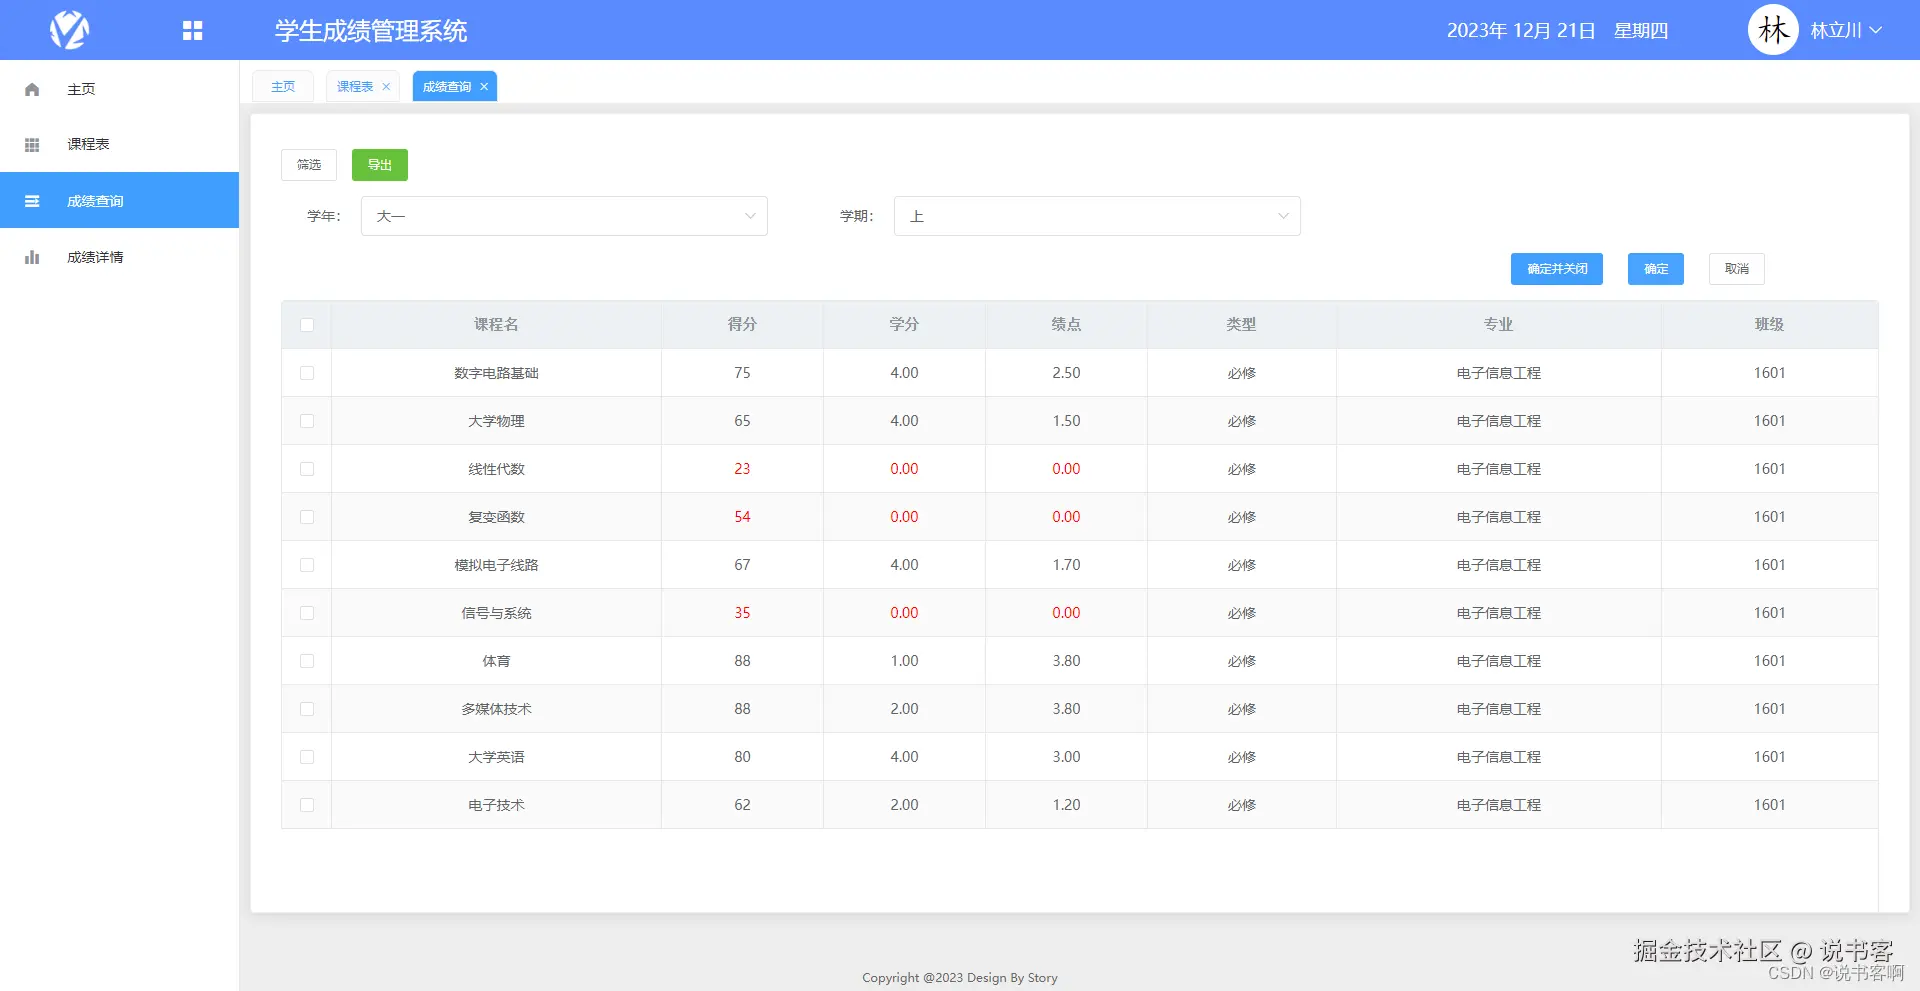Check the 大学英语 row checkbox
This screenshot has height=991, width=1920.
[307, 757]
